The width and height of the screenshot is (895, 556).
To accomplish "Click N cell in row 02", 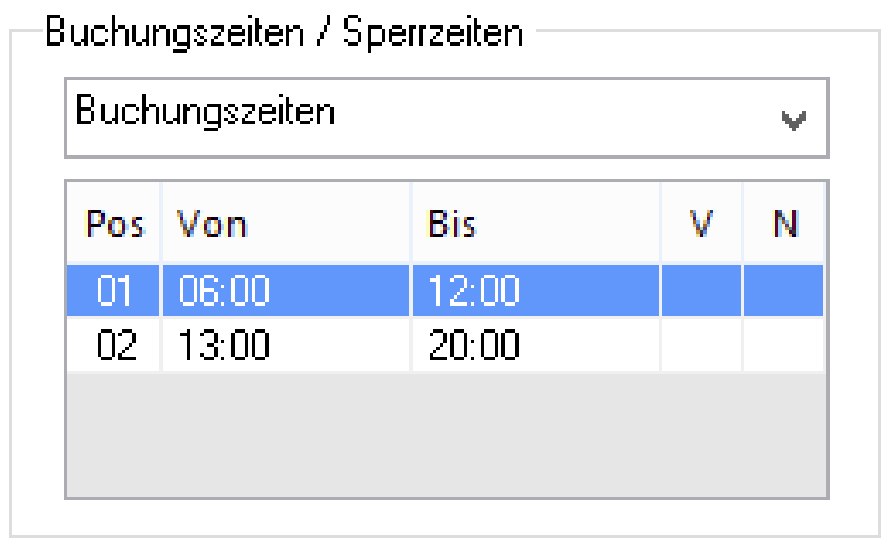I will point(784,345).
